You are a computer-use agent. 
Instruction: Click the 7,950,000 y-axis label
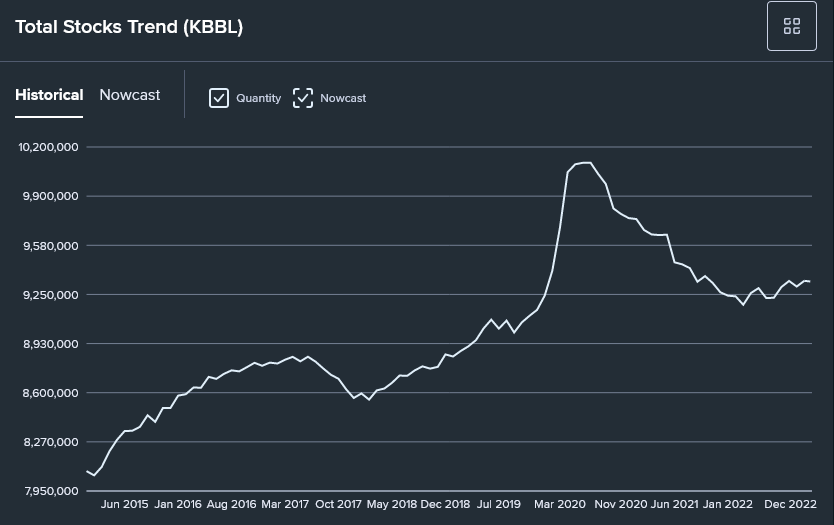click(x=51, y=491)
